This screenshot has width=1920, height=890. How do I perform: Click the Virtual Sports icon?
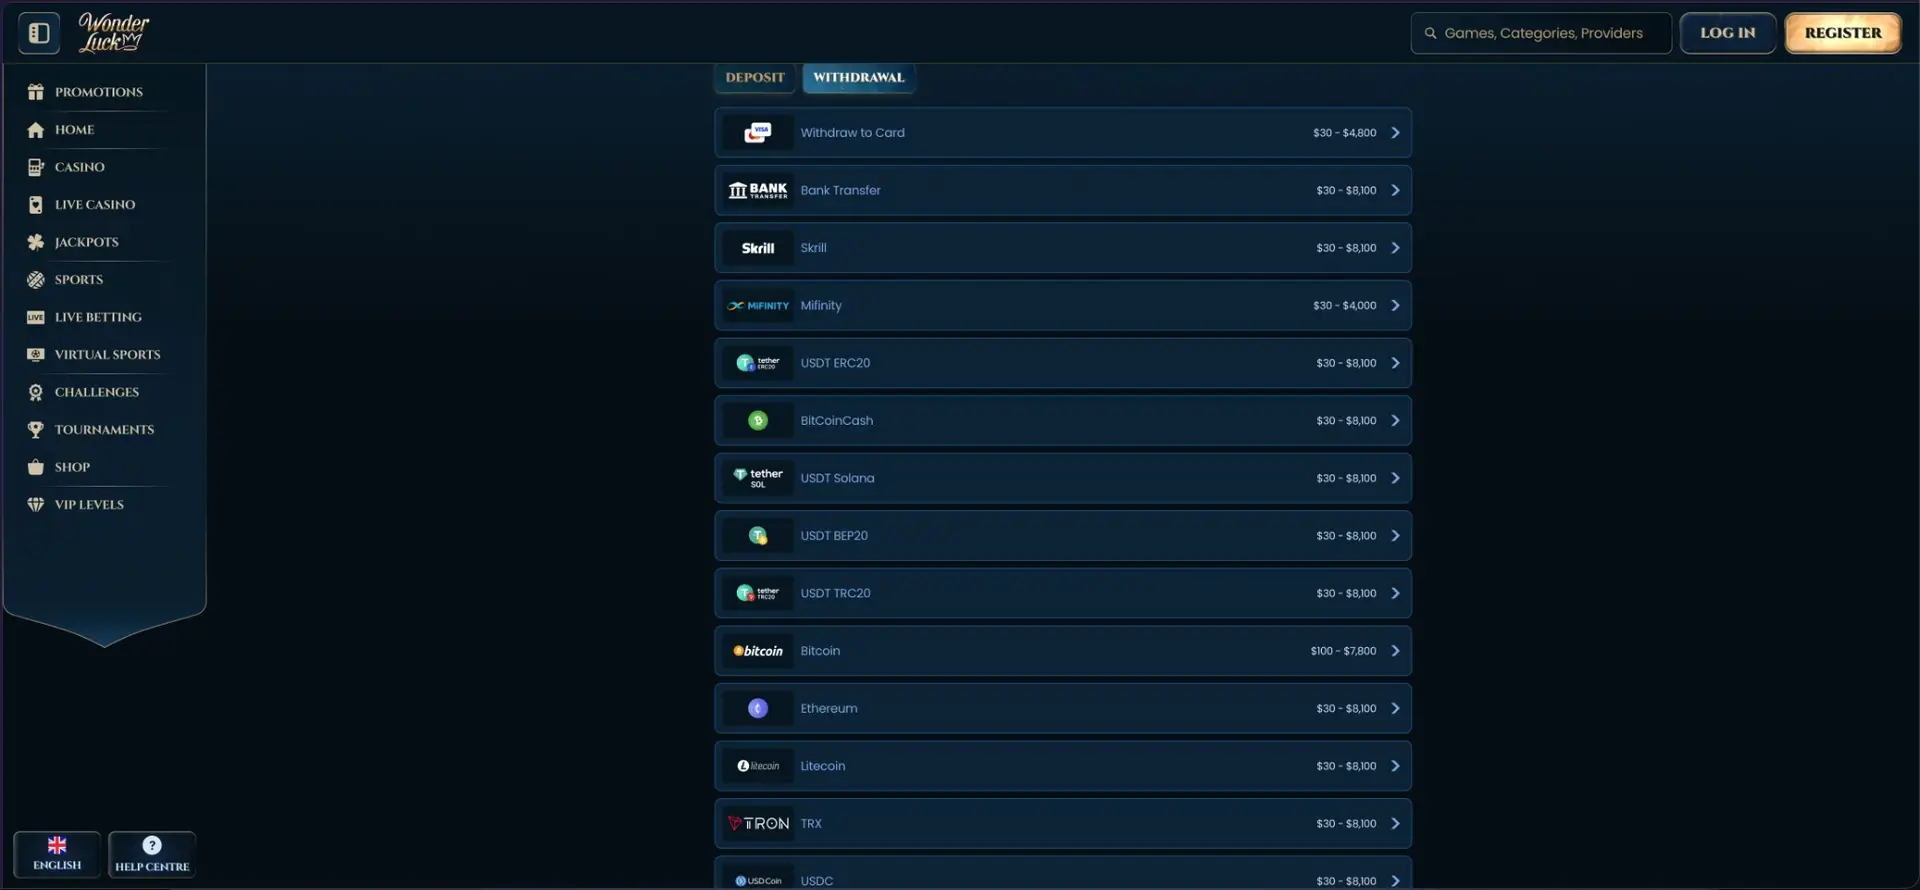(36, 355)
